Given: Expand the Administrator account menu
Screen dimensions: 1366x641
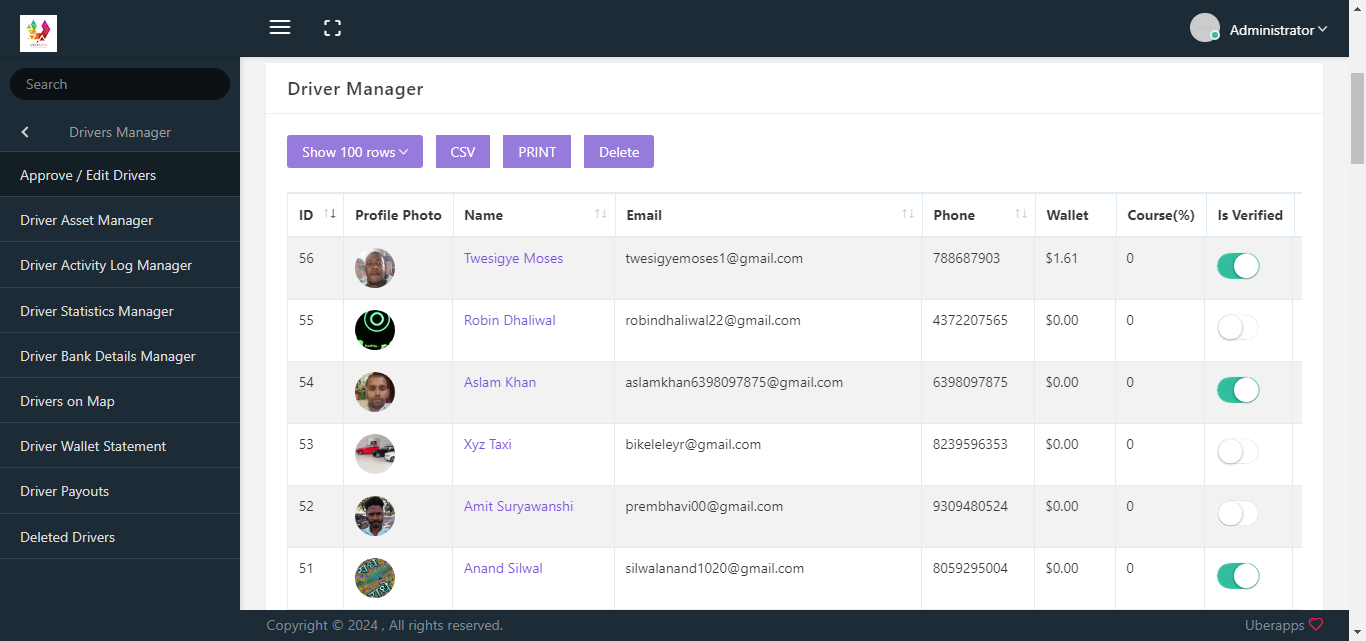Looking at the screenshot, I should (x=1278, y=30).
